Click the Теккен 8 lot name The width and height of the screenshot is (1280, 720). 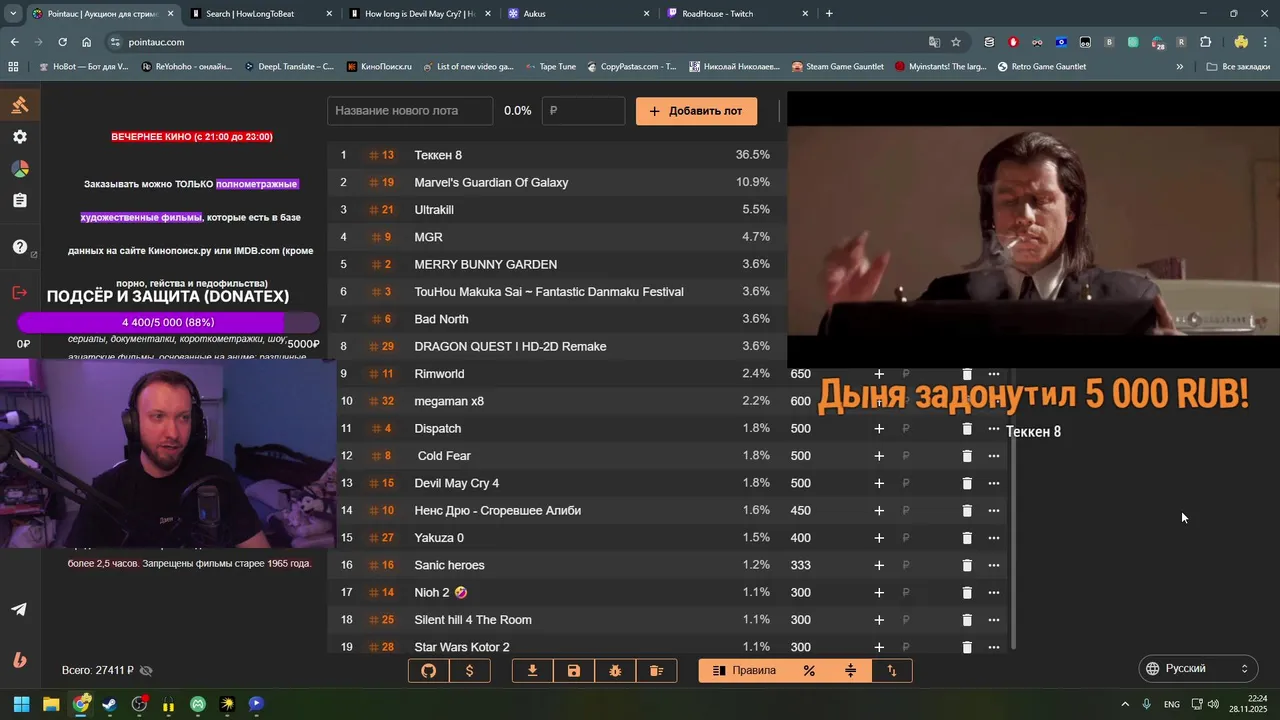point(438,155)
